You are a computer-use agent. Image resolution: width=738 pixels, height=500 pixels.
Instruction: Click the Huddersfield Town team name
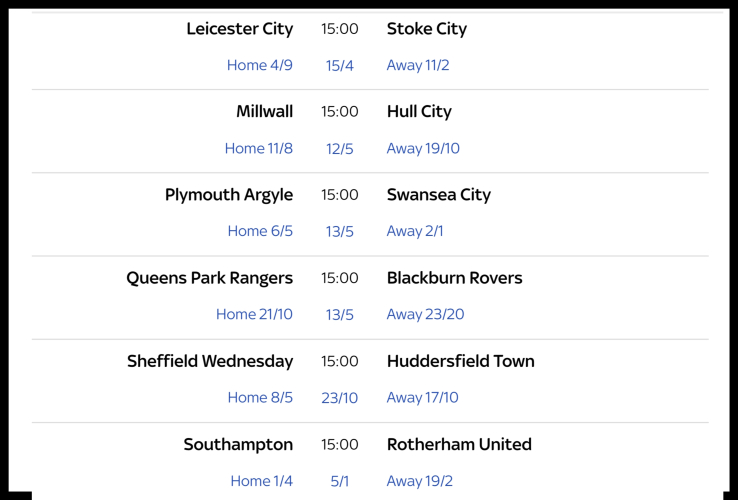point(460,361)
